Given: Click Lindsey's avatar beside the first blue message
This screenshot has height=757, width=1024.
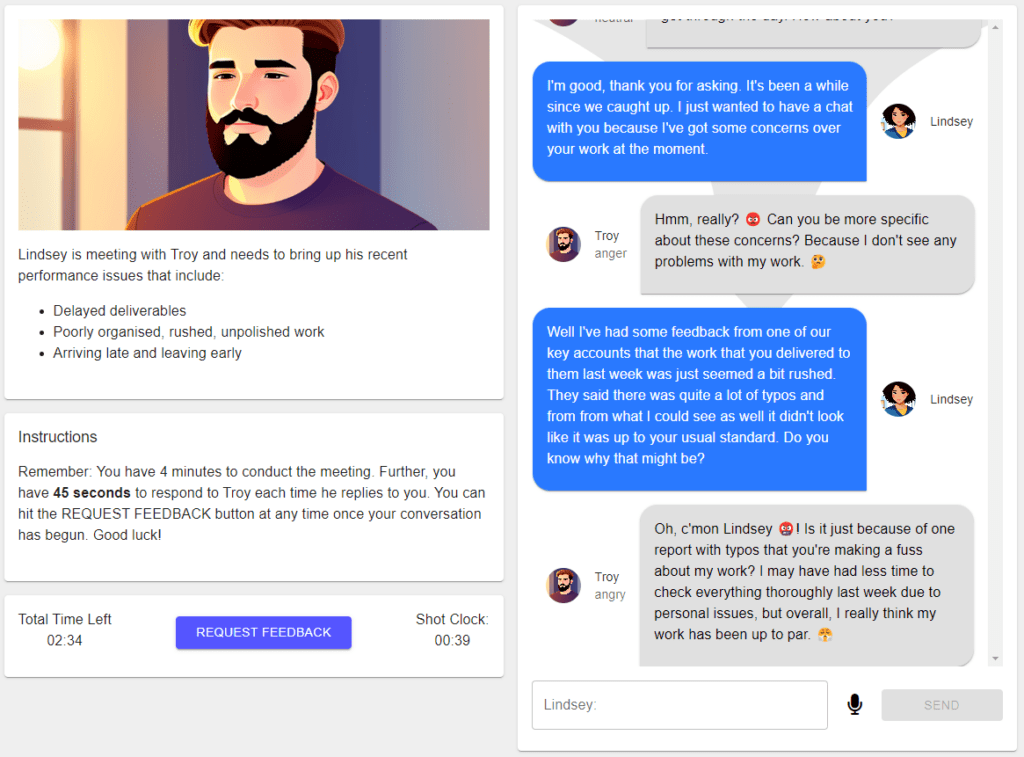Looking at the screenshot, I should (x=898, y=121).
